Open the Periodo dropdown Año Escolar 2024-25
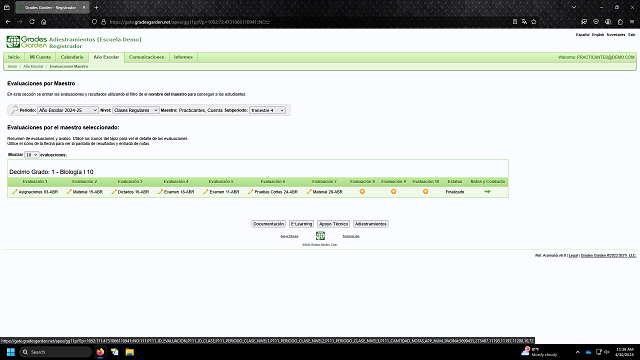Screen dimensions: 640x360 tap(68, 110)
